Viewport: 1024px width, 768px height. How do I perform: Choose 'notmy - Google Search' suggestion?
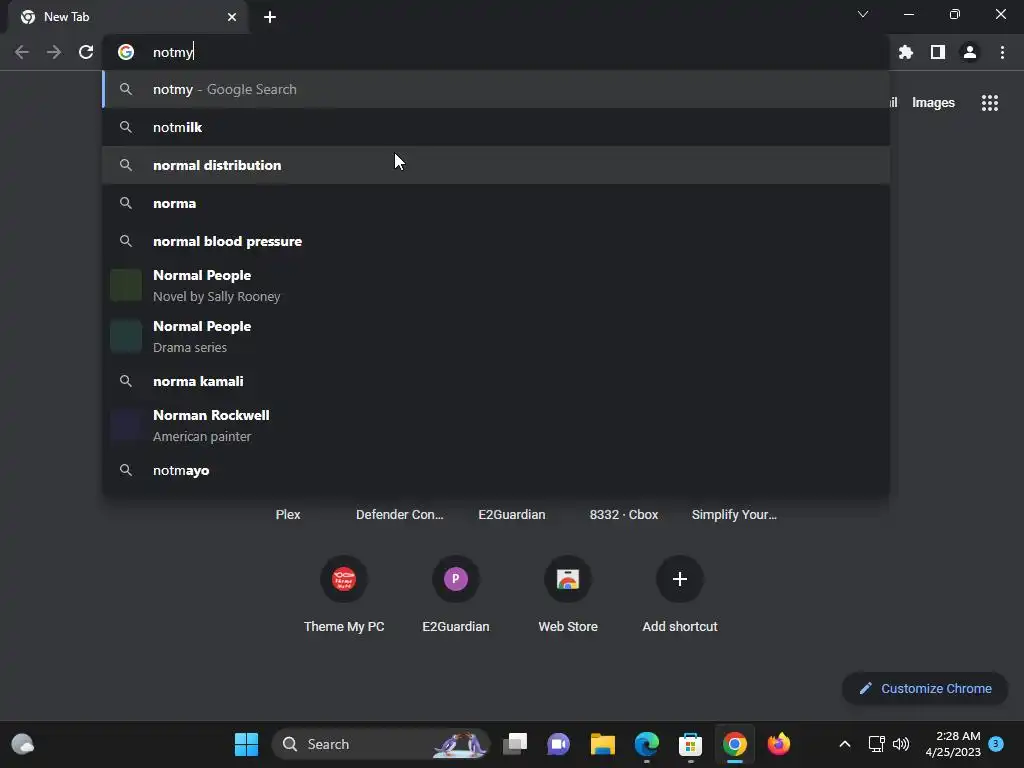496,89
